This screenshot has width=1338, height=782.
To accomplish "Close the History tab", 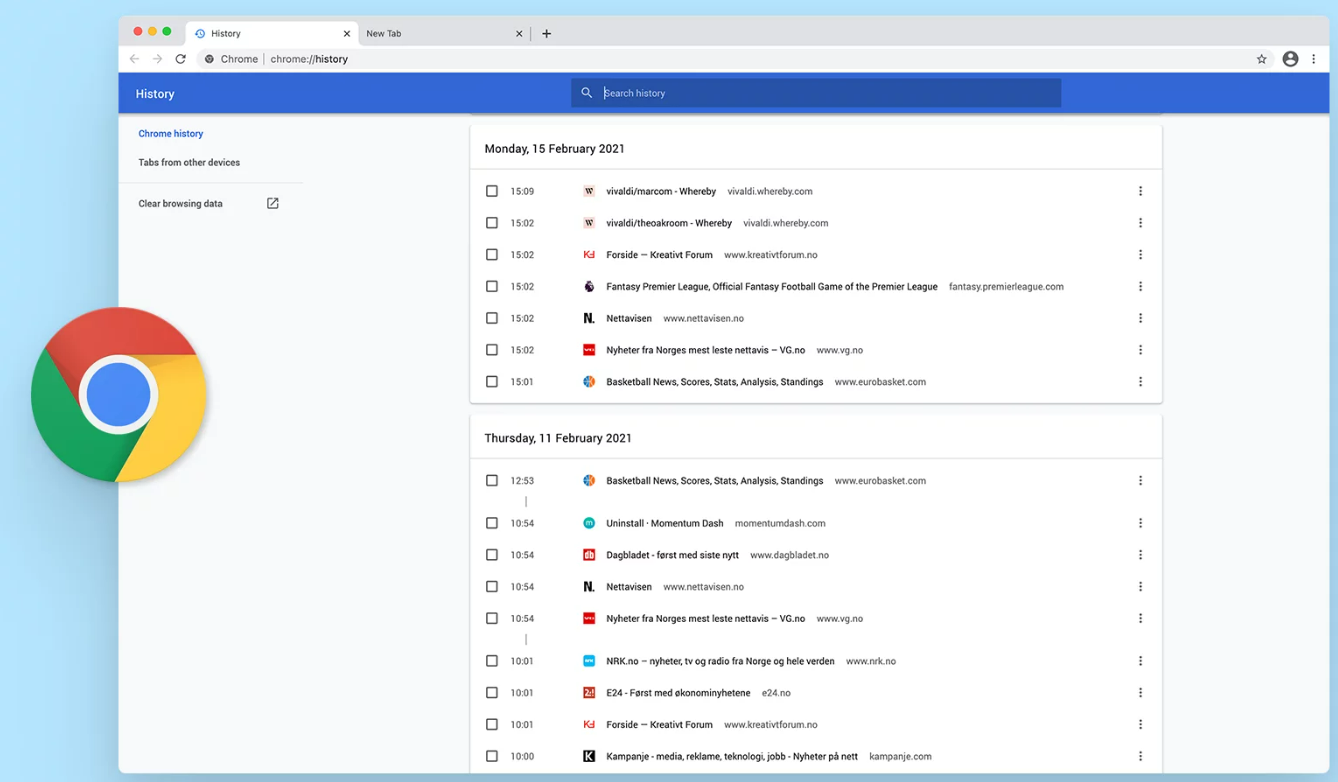I will [x=347, y=34].
